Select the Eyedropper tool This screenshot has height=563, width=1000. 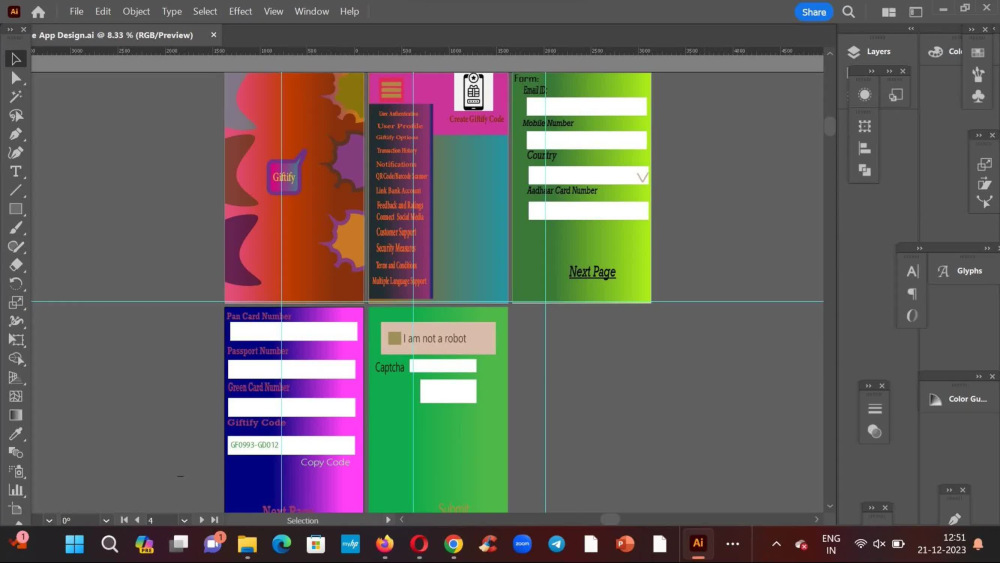point(16,434)
